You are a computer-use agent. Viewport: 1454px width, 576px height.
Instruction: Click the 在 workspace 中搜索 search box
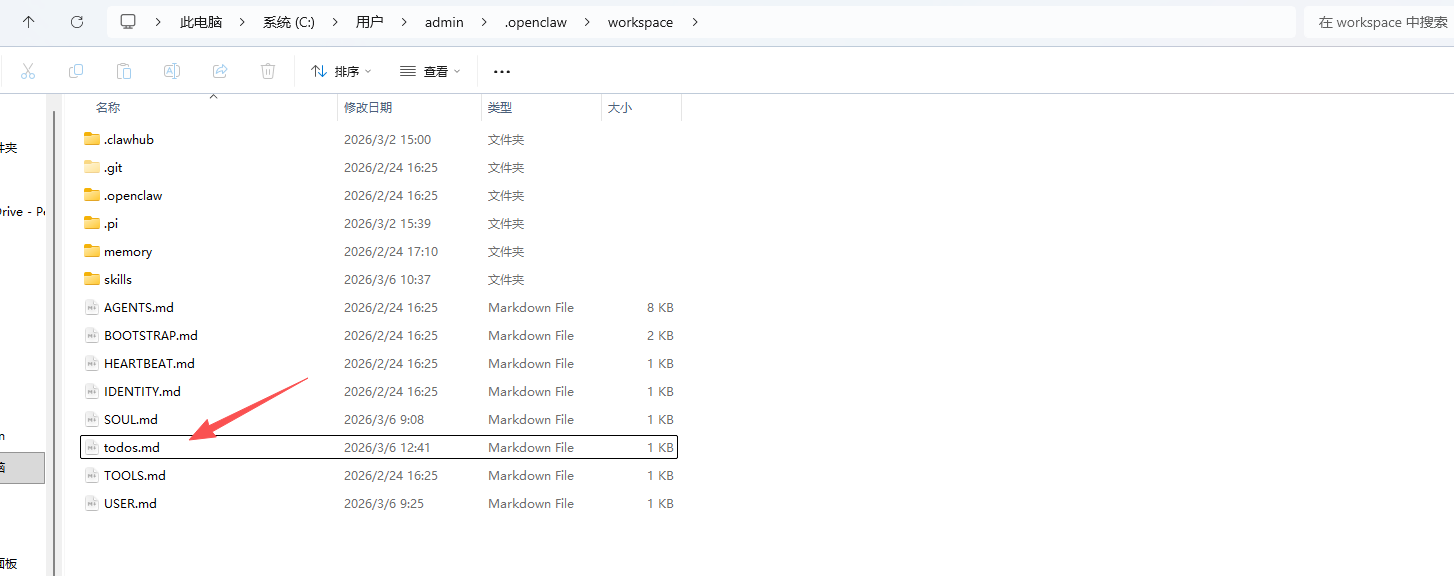coord(1379,22)
